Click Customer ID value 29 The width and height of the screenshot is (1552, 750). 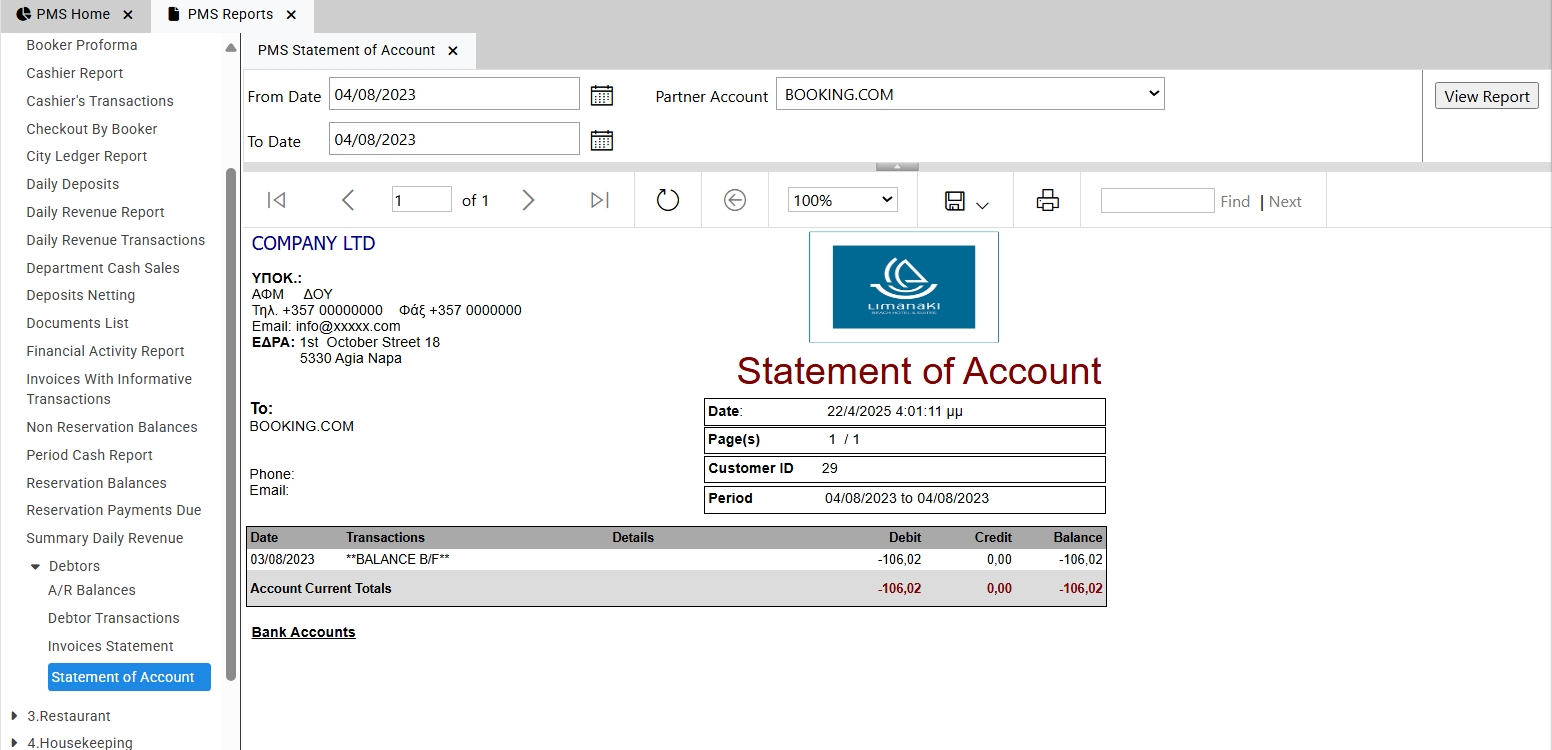click(x=829, y=468)
